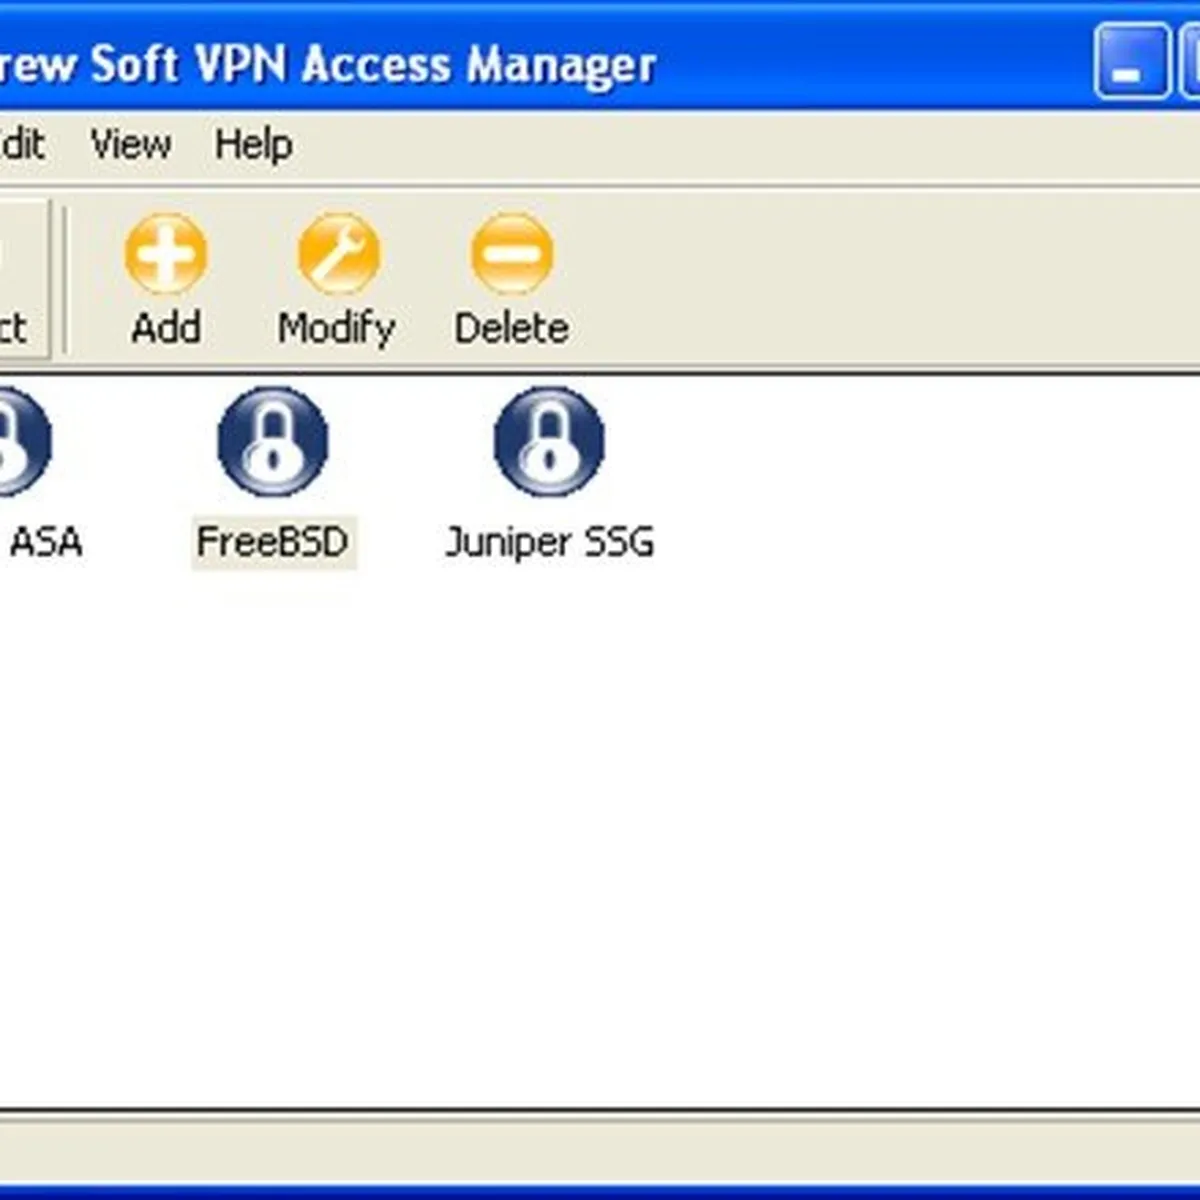Click the "Modify" text label in toolbar
Viewport: 1200px width, 1200px height.
tap(337, 328)
